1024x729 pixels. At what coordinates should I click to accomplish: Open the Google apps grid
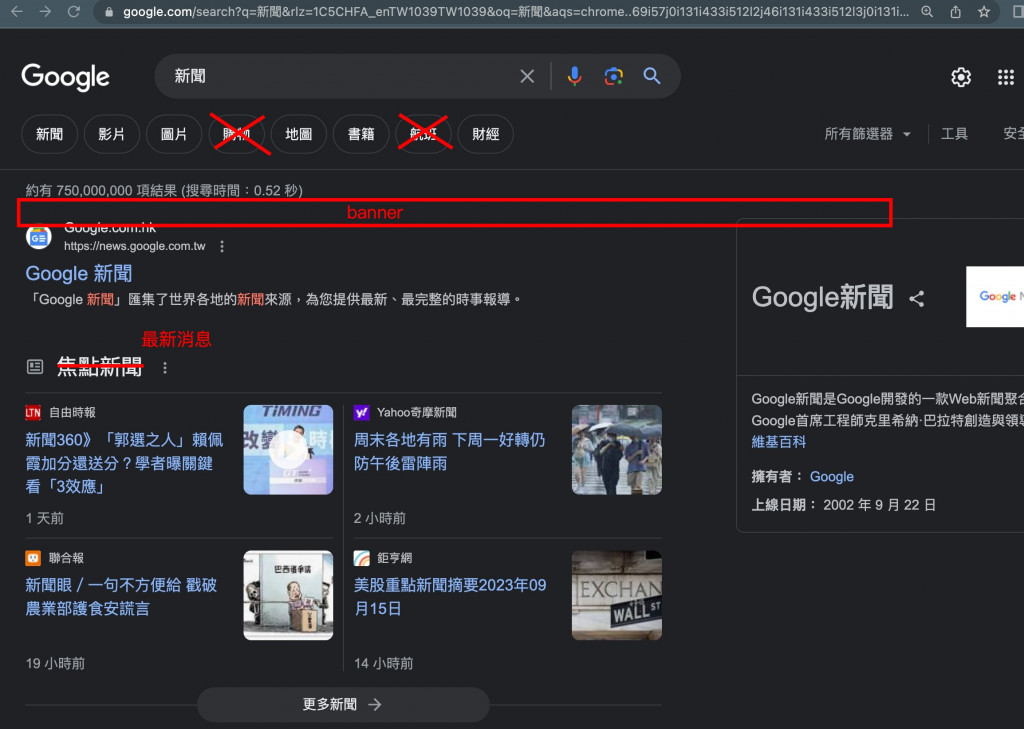1006,77
